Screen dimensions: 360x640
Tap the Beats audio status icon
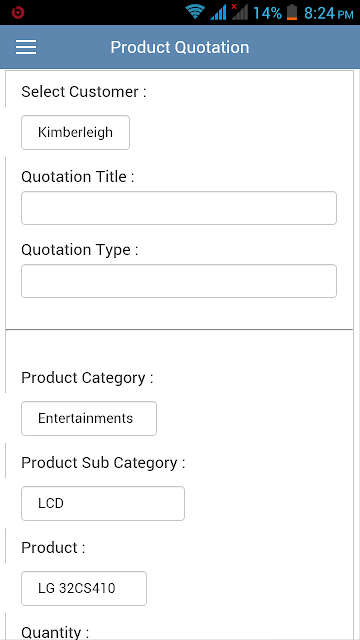coord(18,12)
